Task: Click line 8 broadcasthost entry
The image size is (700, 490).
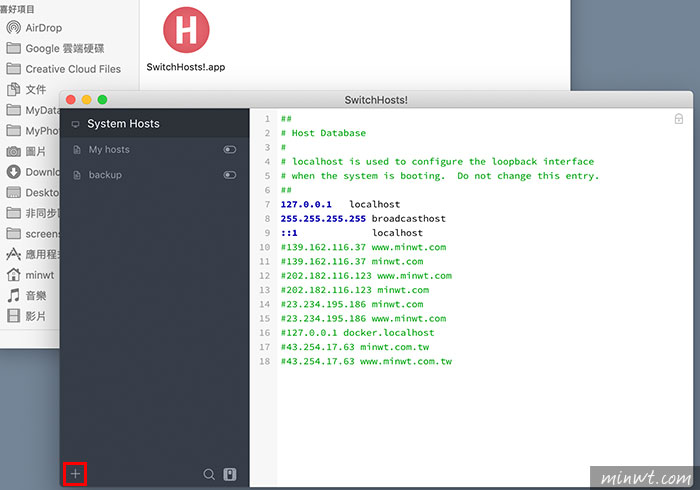Action: (x=363, y=219)
